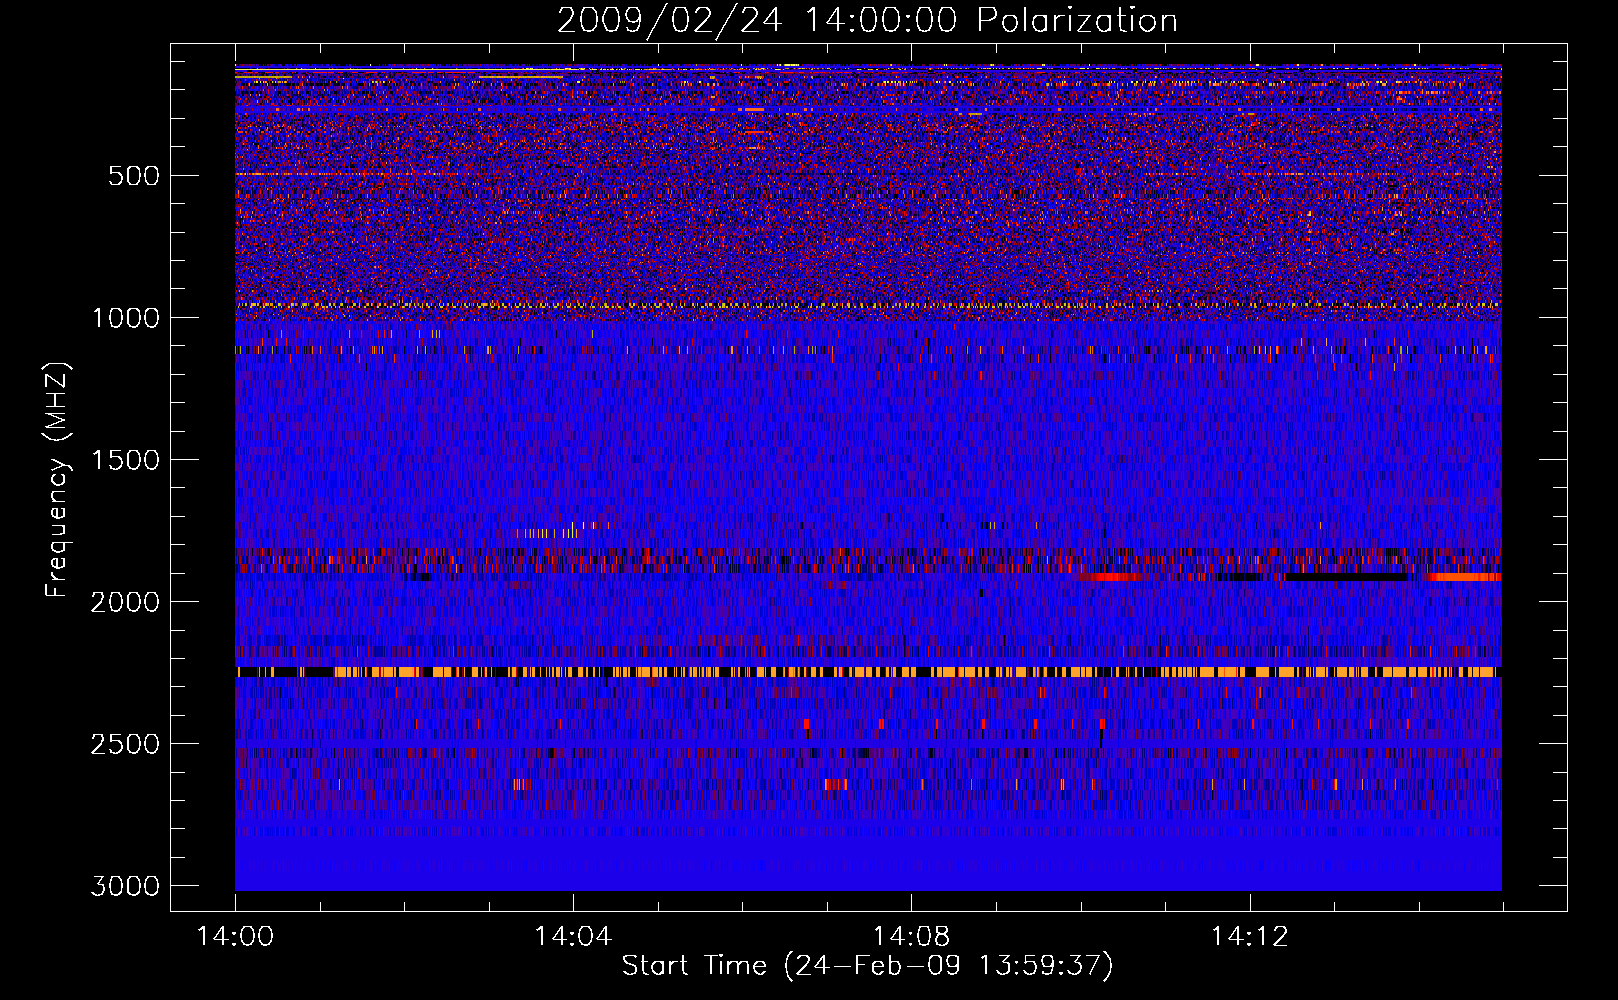Screen dimensions: 1618x1000
Task: Click the 'Frequency (MHZ)' axis label
Action: 58,481
